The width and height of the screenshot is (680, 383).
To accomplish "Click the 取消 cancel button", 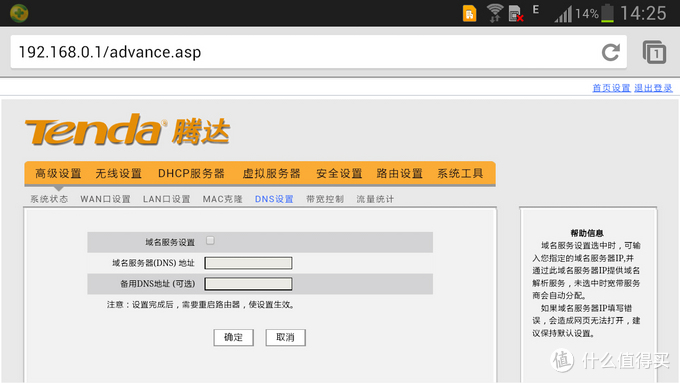I will [x=285, y=337].
